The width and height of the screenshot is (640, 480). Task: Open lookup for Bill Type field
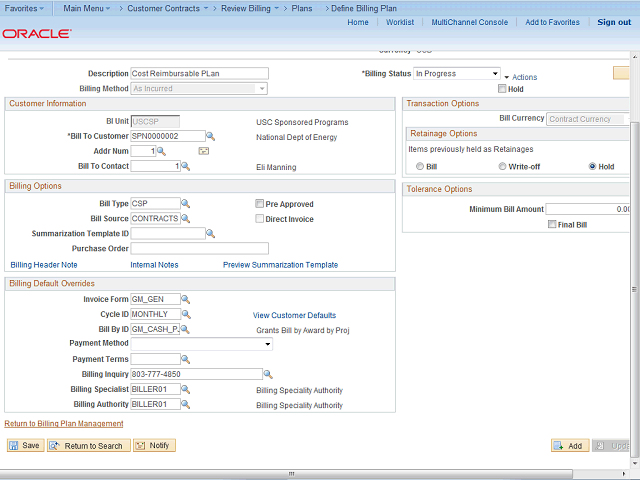[186, 204]
